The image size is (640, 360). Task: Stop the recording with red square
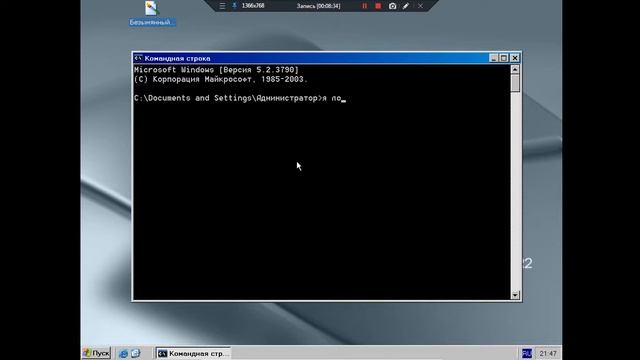(x=378, y=6)
